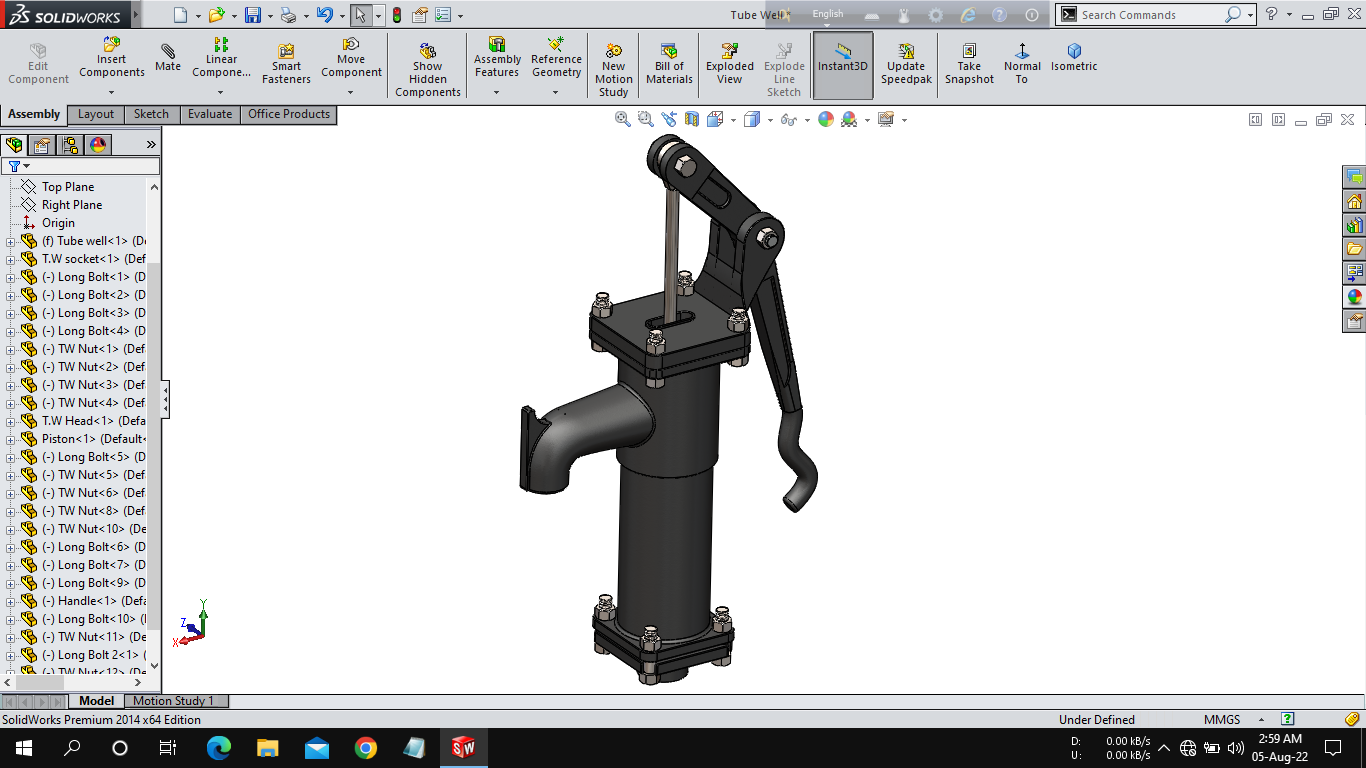Expand the Piston<1> tree node
This screenshot has height=768, width=1366.
11,439
